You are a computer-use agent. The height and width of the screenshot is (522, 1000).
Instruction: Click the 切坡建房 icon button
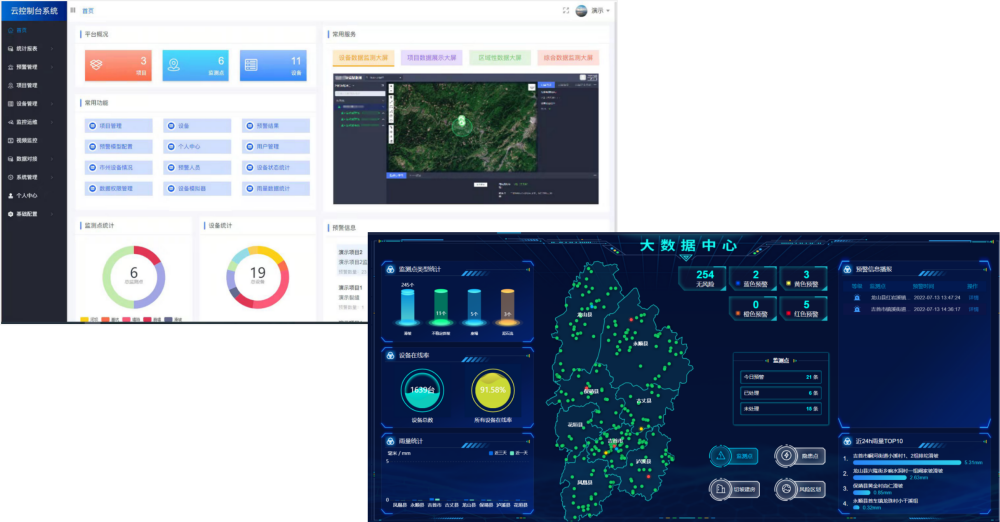coord(733,489)
